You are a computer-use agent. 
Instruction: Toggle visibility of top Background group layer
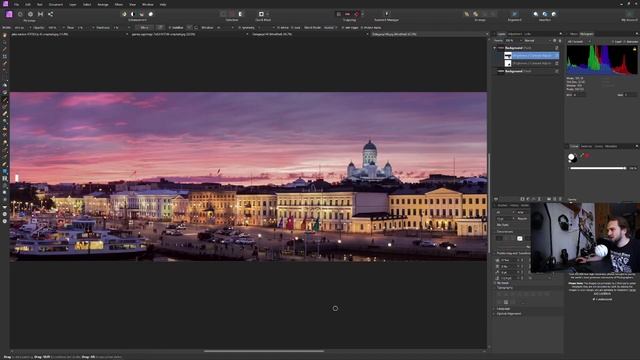(x=557, y=48)
